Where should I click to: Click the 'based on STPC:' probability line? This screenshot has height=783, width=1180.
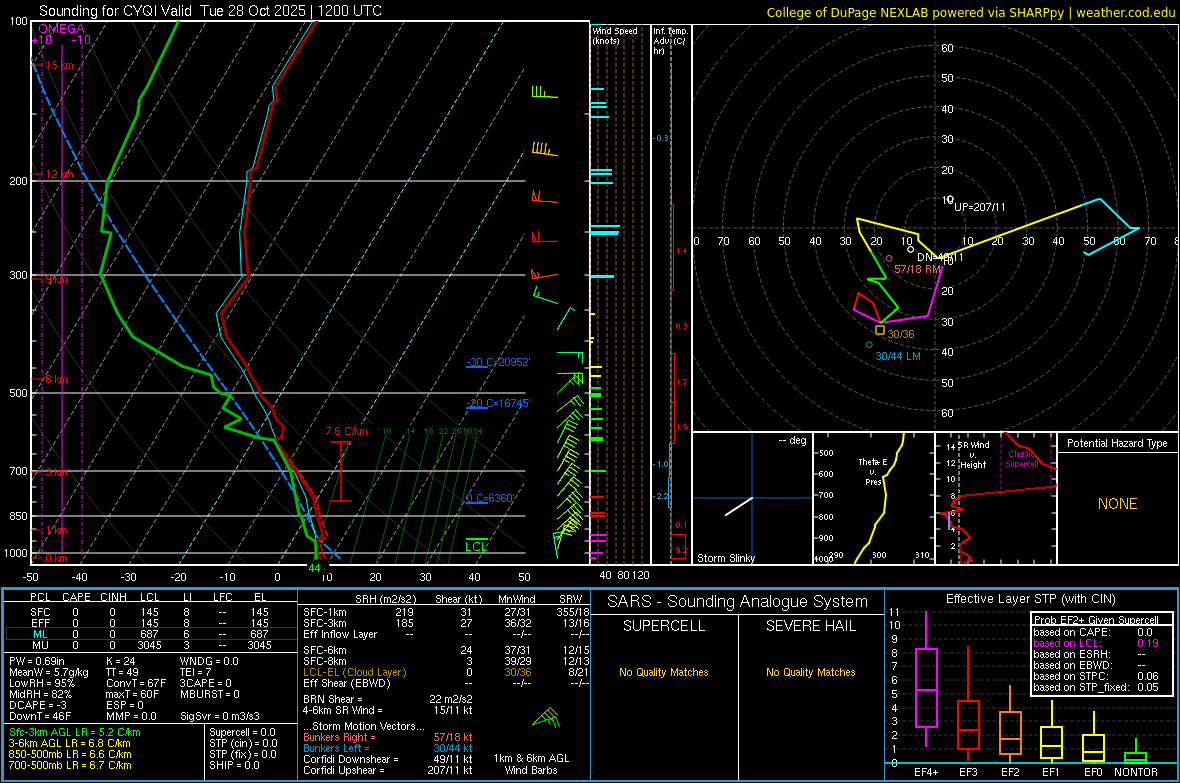click(1096, 676)
